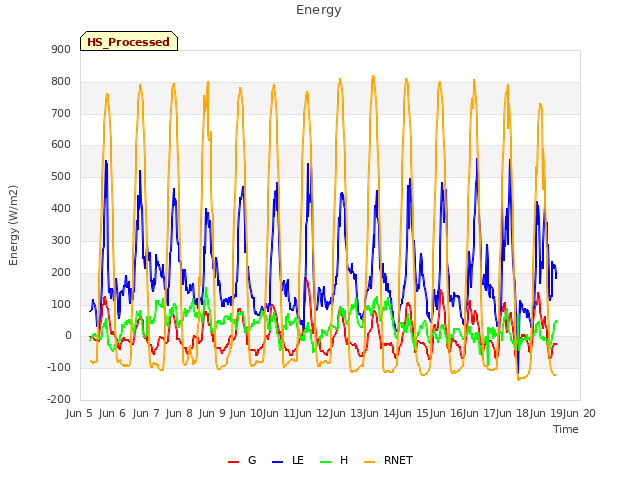Click the 900 y-axis tick label

tap(61, 50)
